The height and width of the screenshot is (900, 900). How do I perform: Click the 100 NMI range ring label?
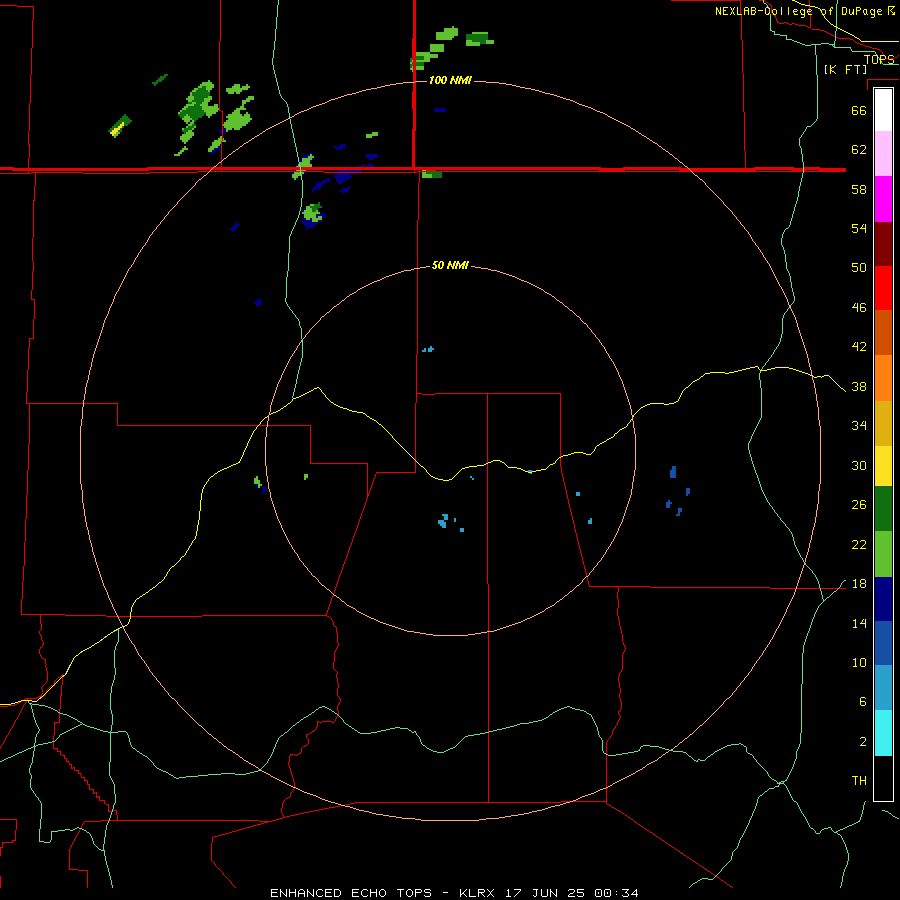point(450,80)
